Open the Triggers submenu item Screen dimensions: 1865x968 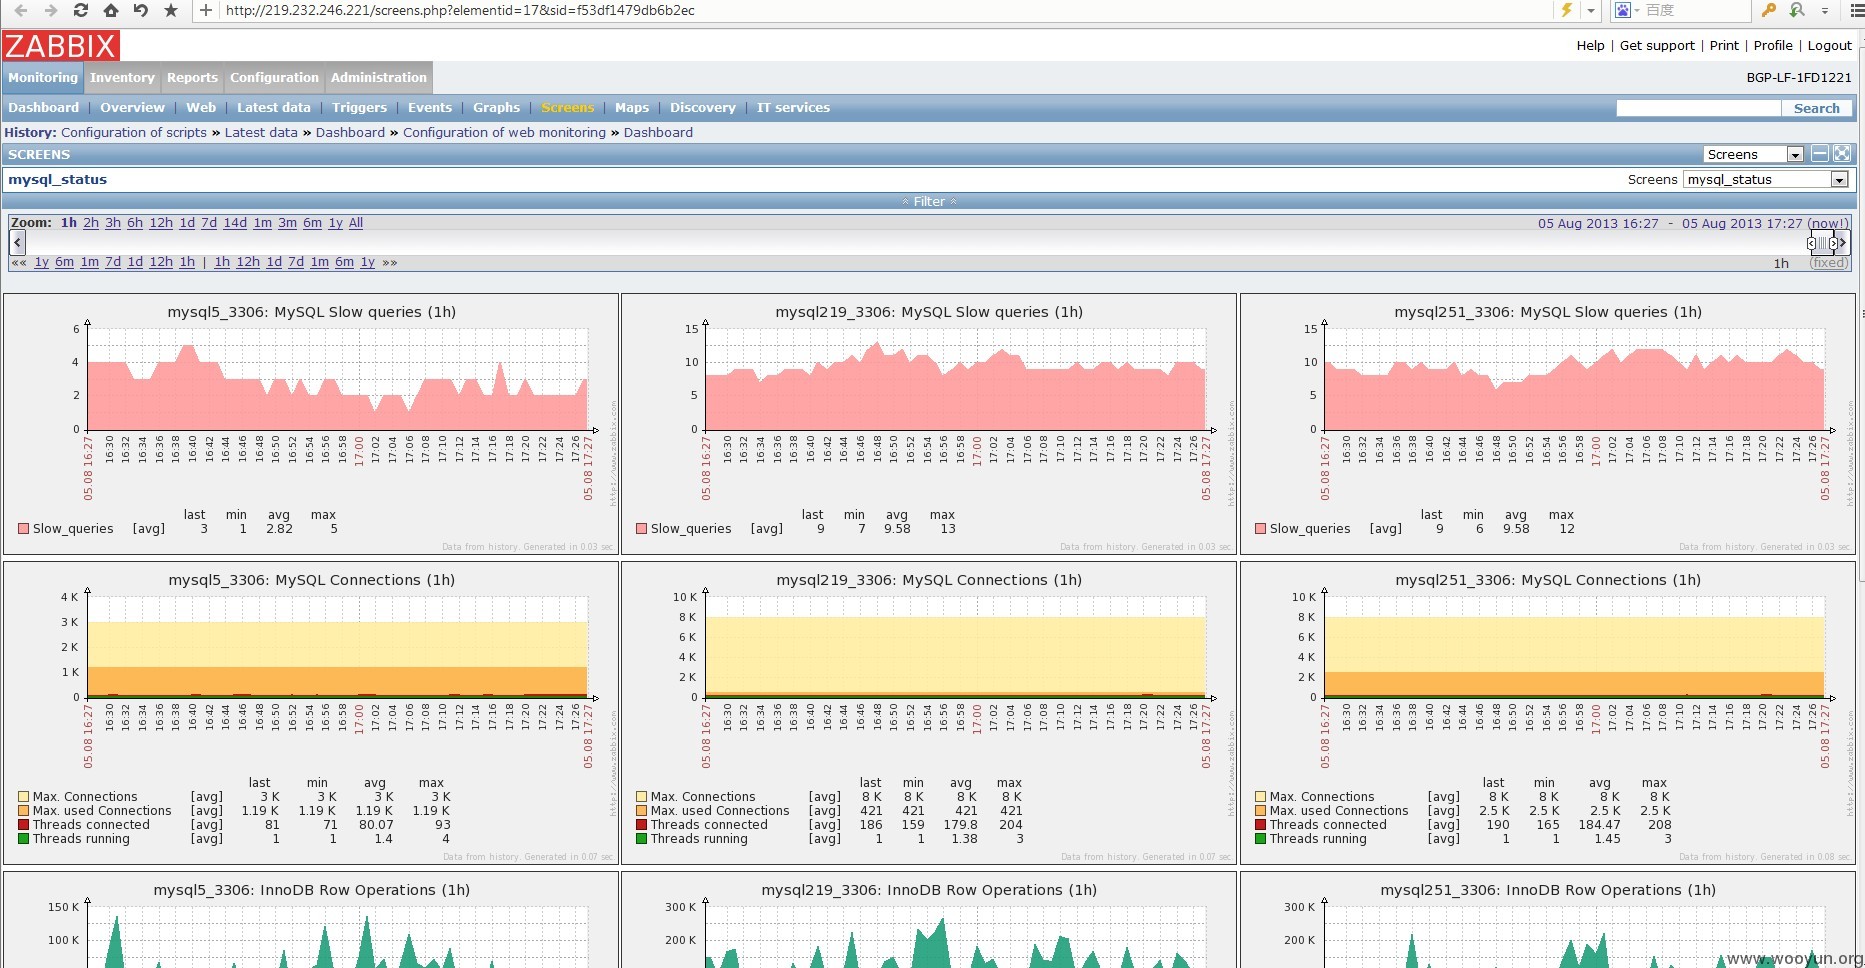click(359, 107)
